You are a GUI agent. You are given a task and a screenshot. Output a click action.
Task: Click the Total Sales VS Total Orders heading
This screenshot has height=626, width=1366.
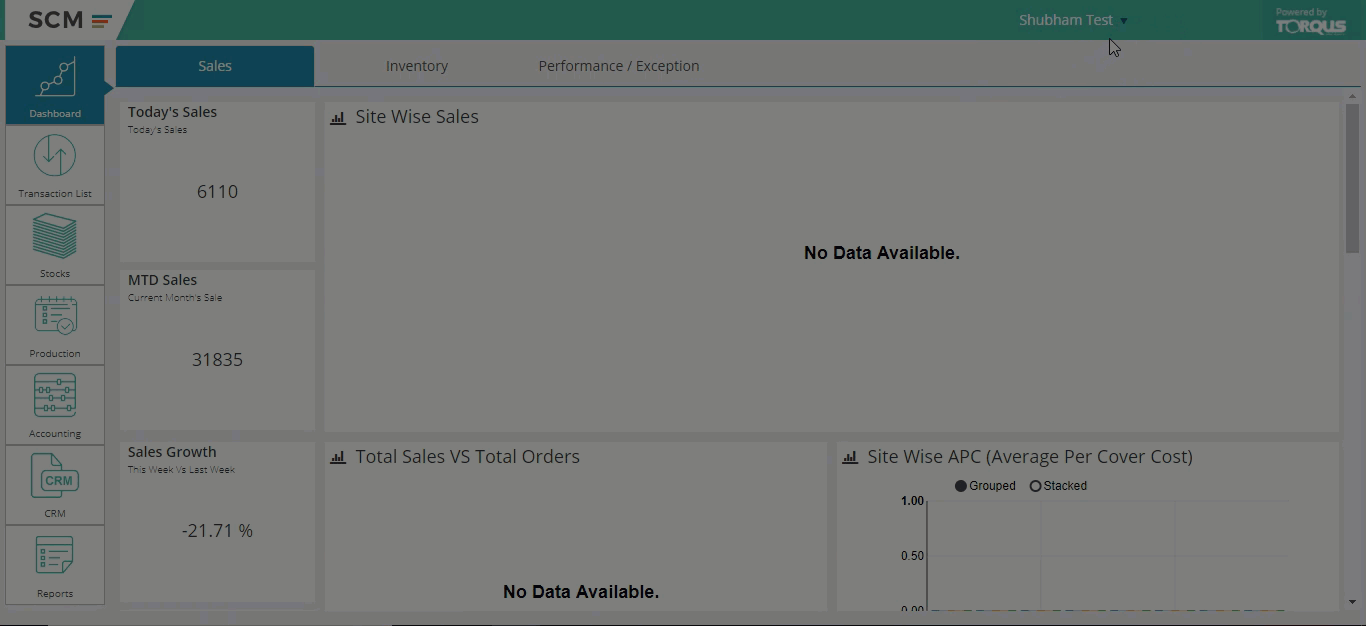click(467, 457)
